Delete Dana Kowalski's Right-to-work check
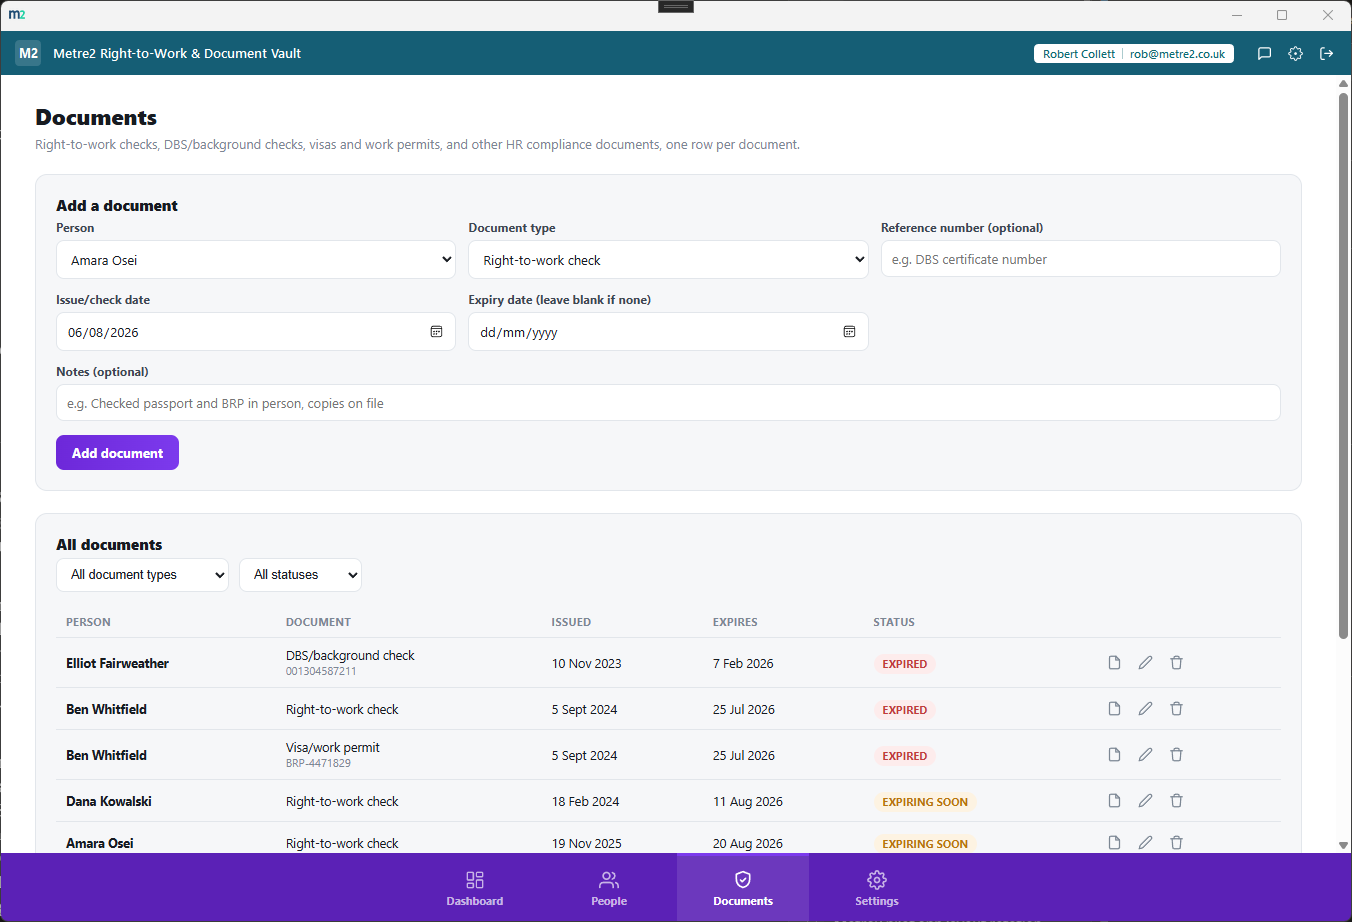 pyautogui.click(x=1176, y=801)
